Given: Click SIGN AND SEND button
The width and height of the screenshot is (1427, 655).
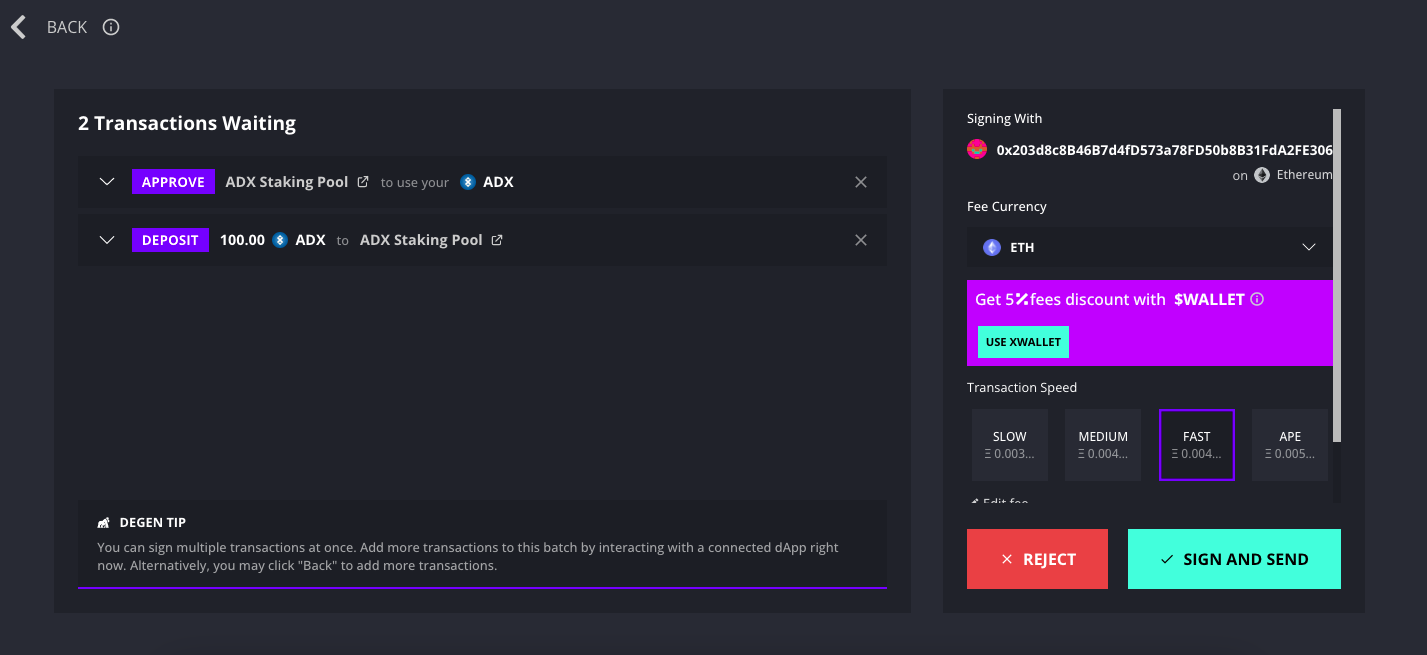Looking at the screenshot, I should (x=1234, y=559).
